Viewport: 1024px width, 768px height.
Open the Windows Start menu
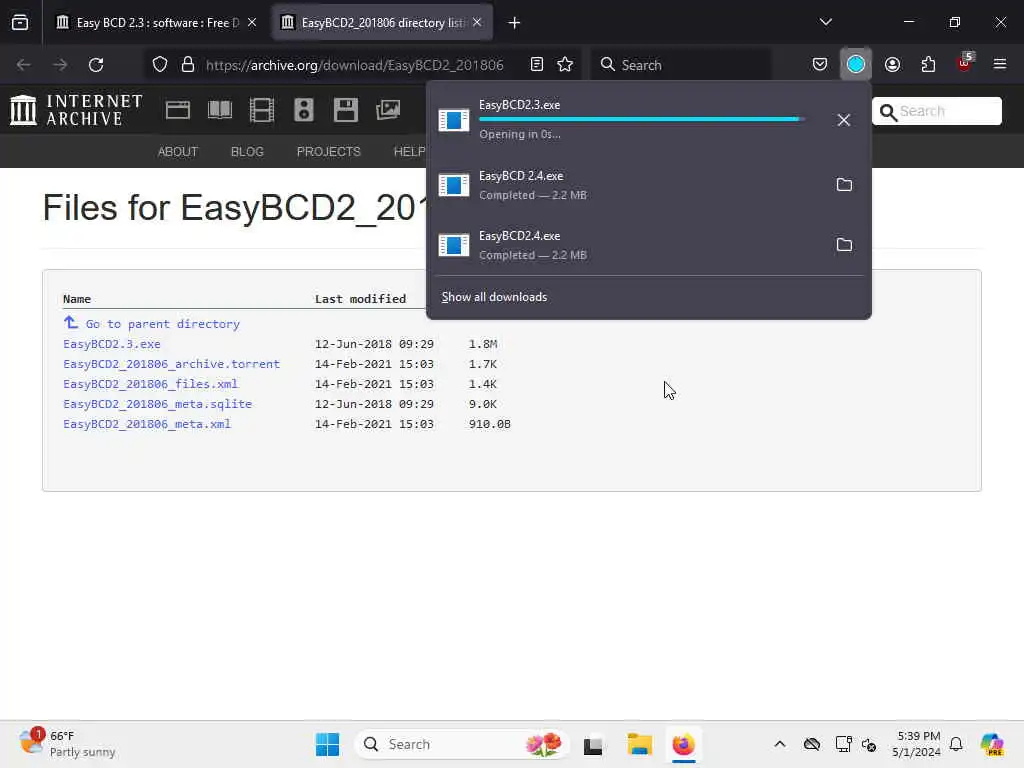click(x=327, y=744)
